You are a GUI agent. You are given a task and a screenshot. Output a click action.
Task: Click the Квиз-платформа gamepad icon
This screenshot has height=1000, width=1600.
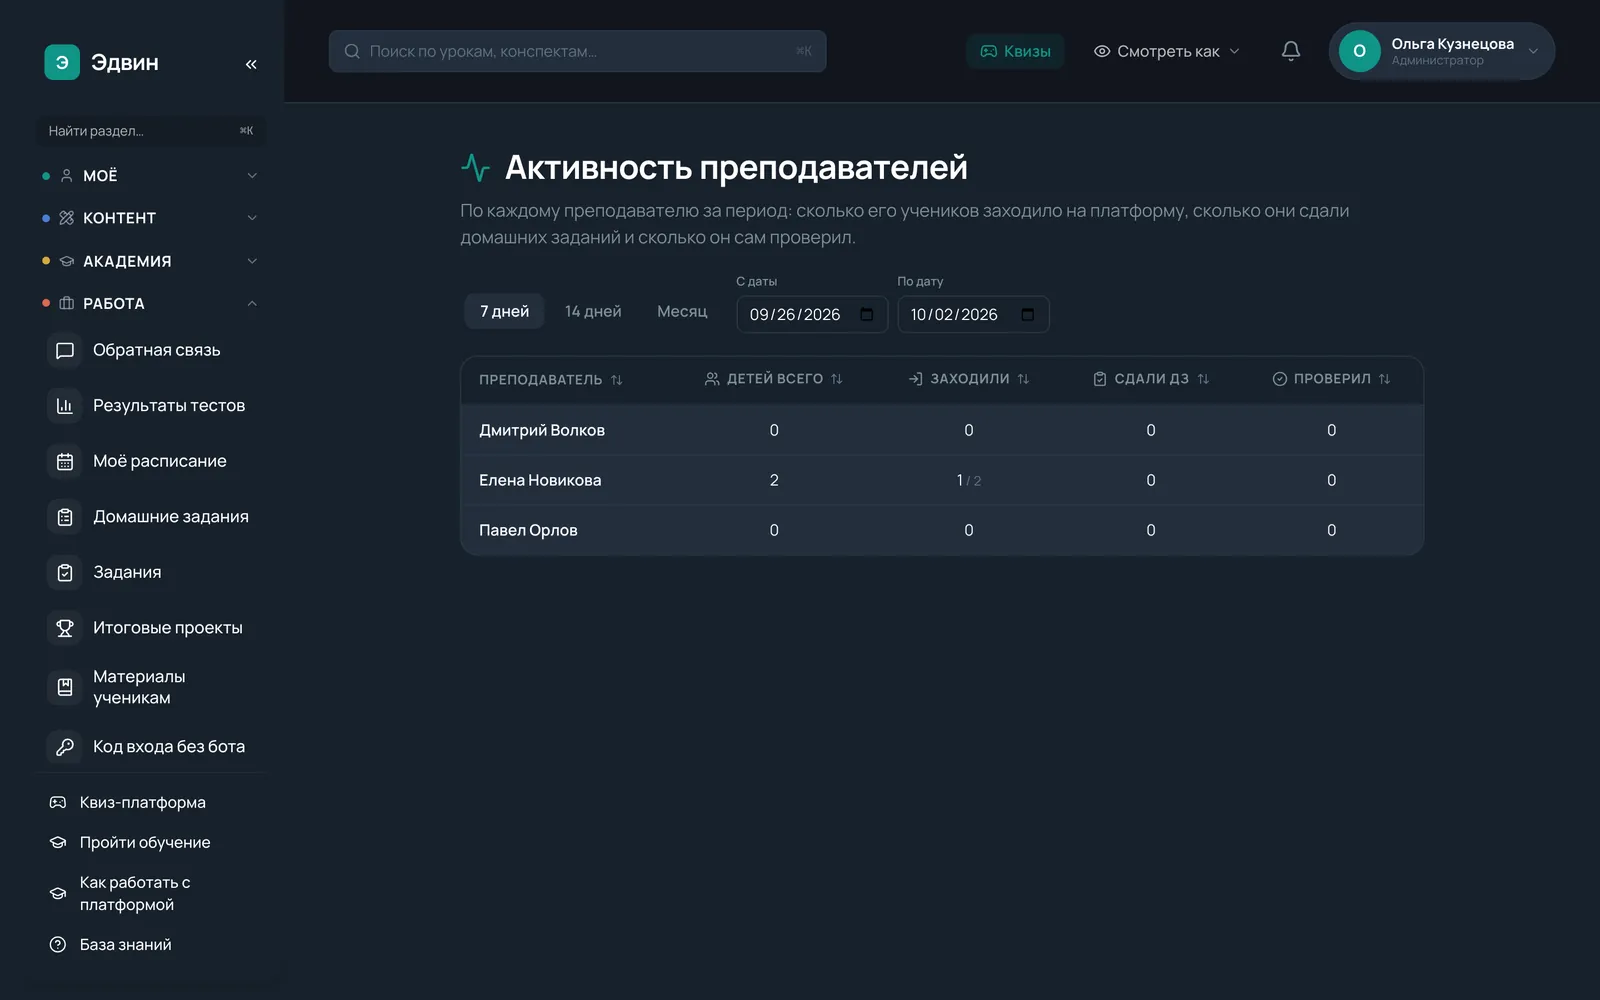click(58, 803)
